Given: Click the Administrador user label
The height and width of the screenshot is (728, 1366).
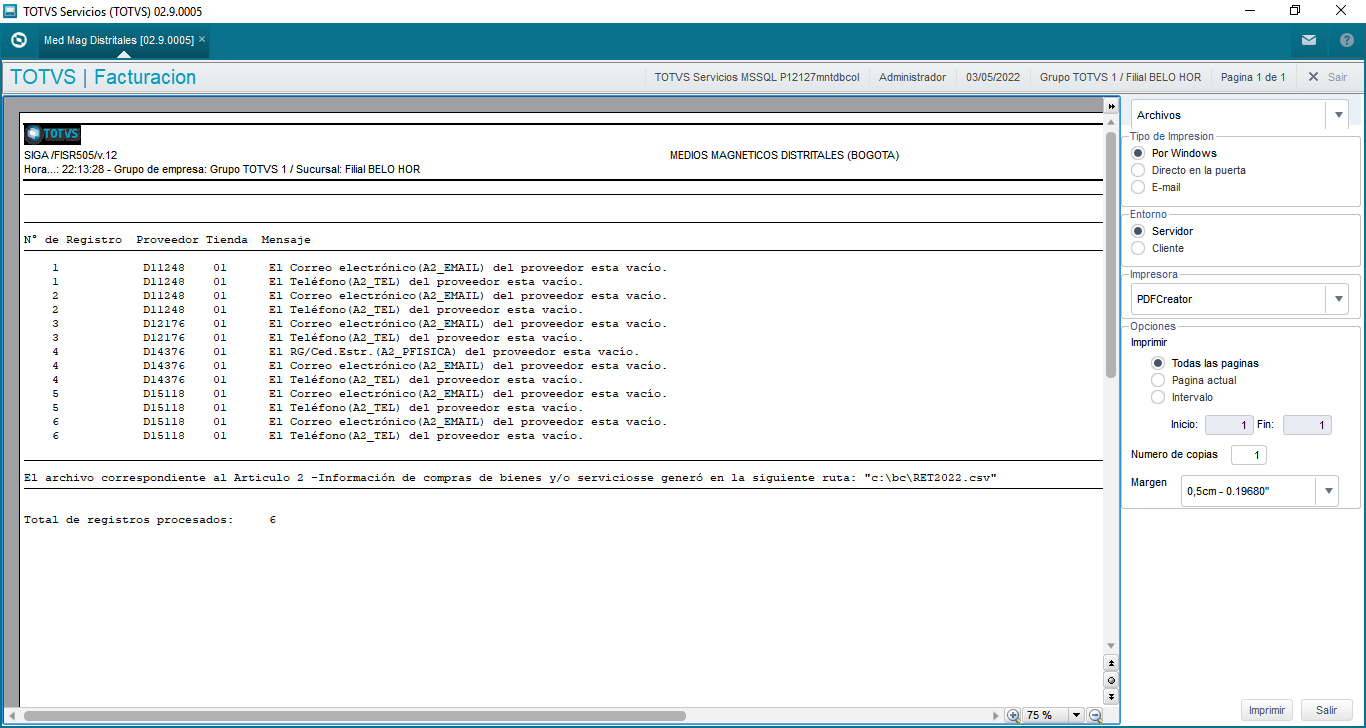Looking at the screenshot, I should [x=912, y=77].
